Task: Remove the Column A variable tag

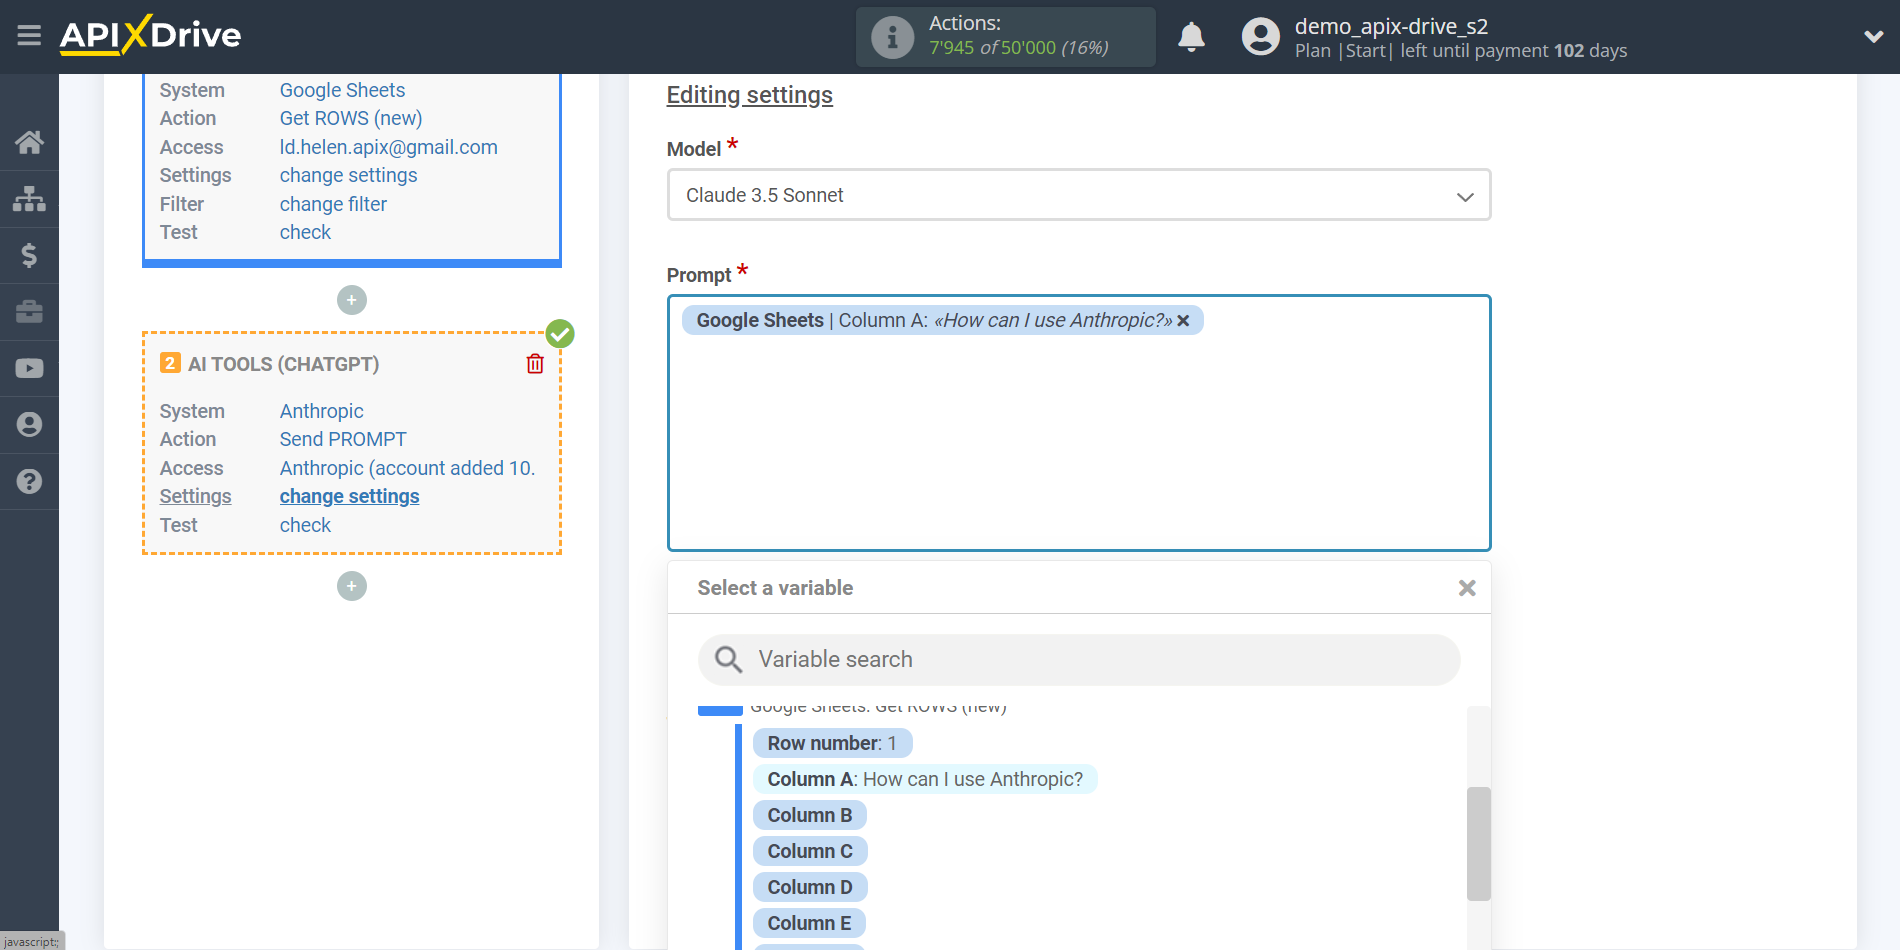Action: [x=1183, y=321]
